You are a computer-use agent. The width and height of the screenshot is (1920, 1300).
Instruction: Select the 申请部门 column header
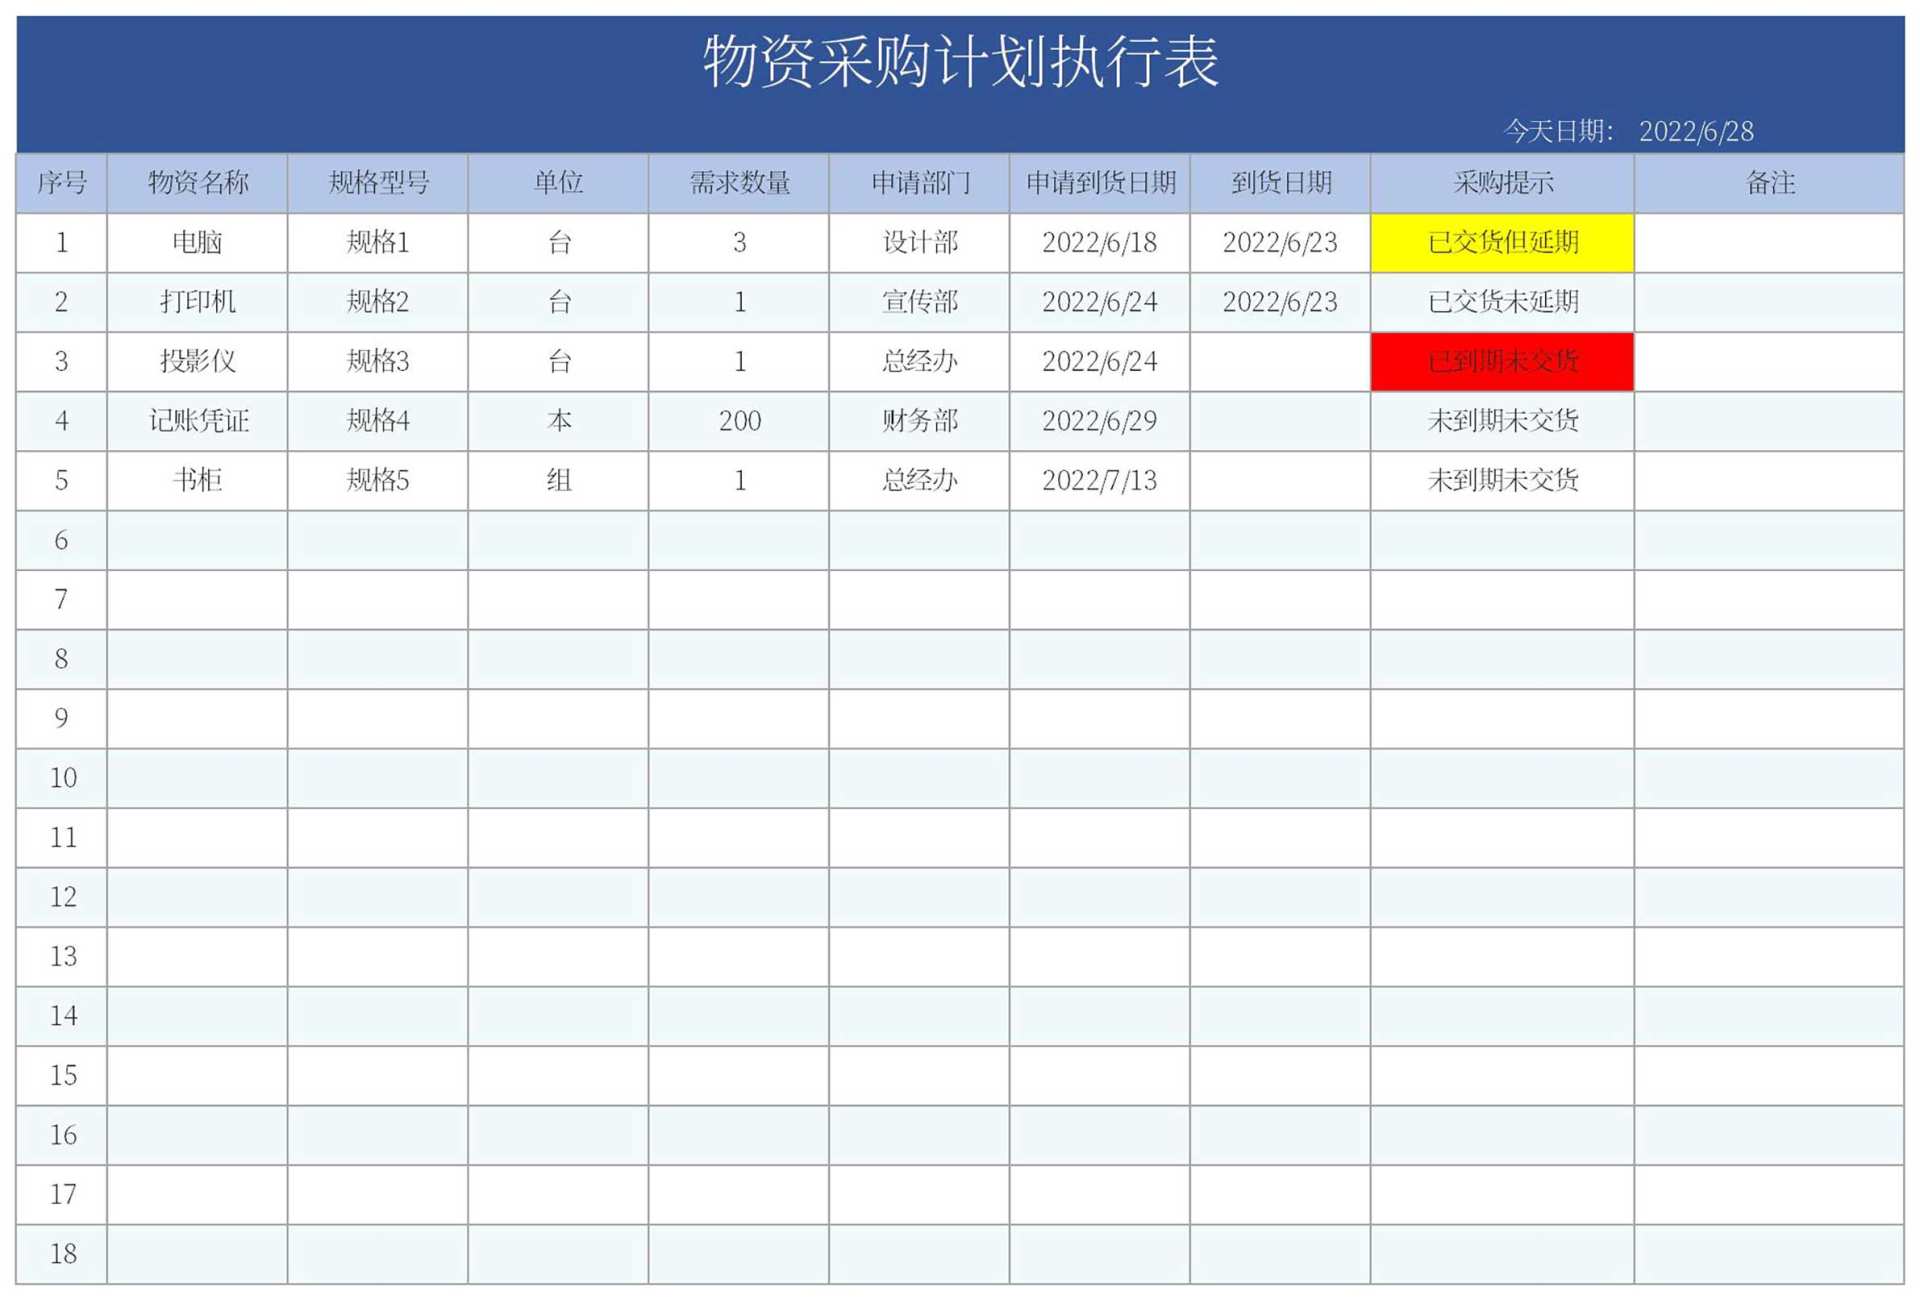(920, 183)
